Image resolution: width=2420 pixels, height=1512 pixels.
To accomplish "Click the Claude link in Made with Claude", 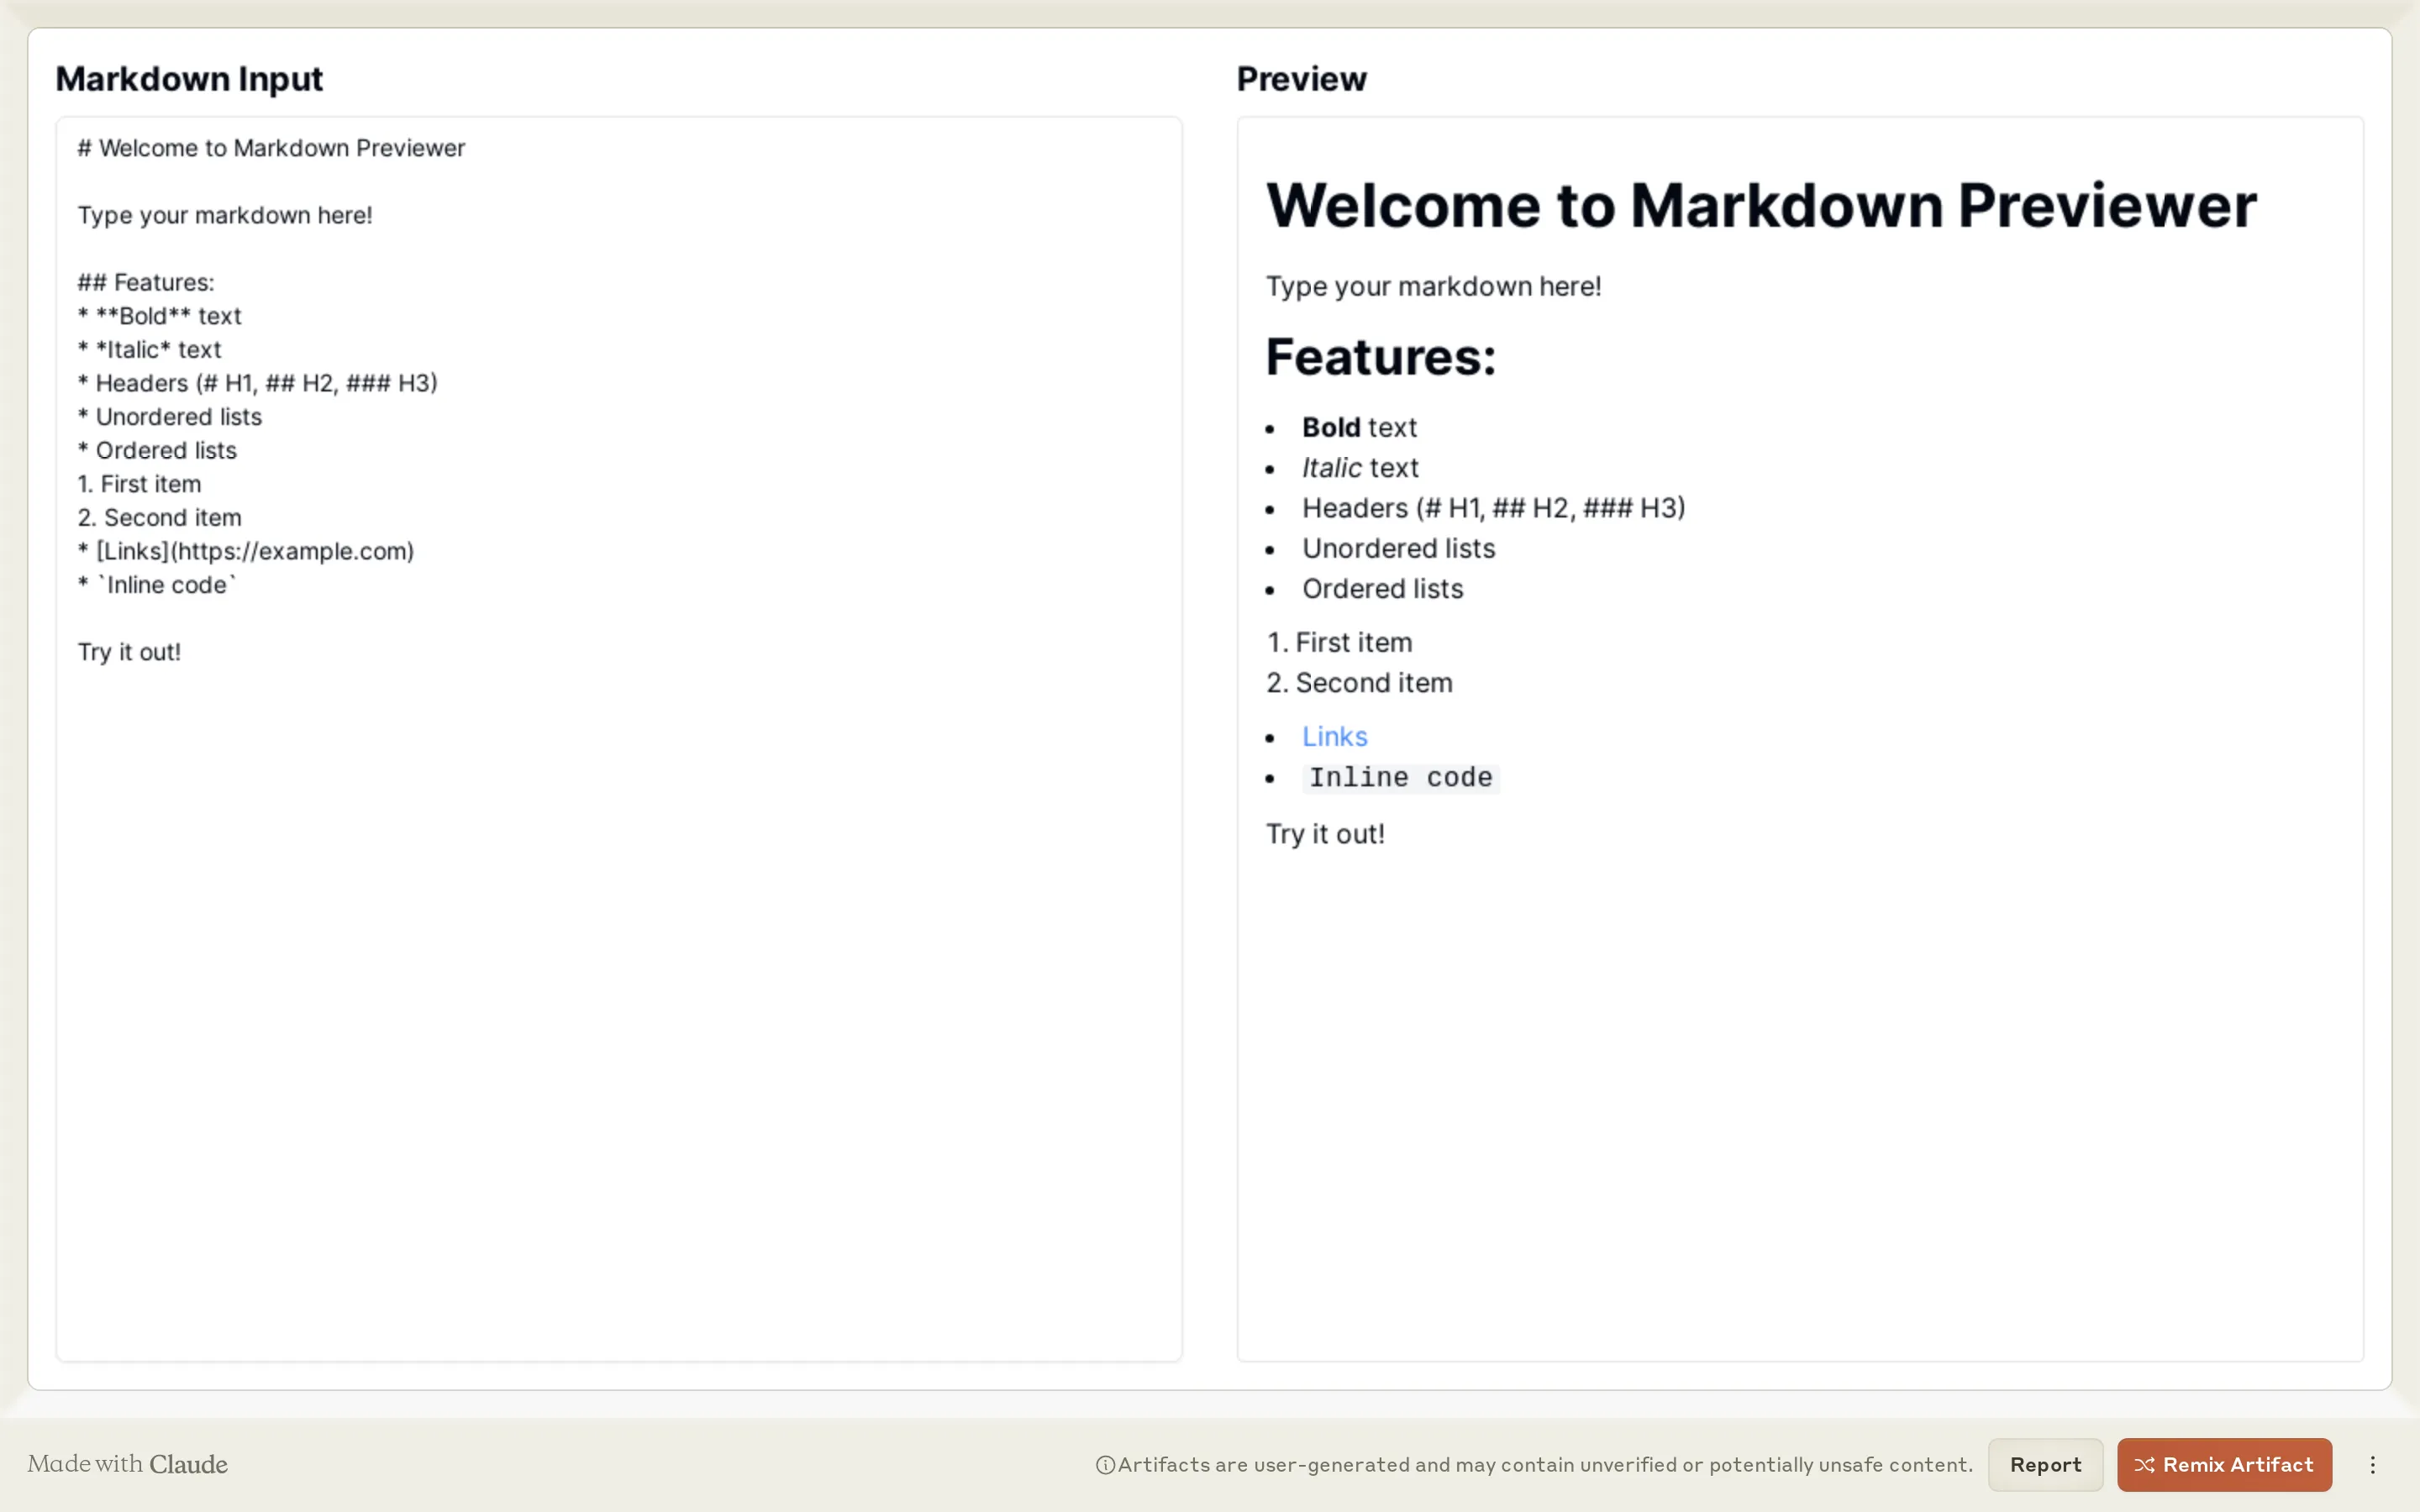I will point(189,1464).
